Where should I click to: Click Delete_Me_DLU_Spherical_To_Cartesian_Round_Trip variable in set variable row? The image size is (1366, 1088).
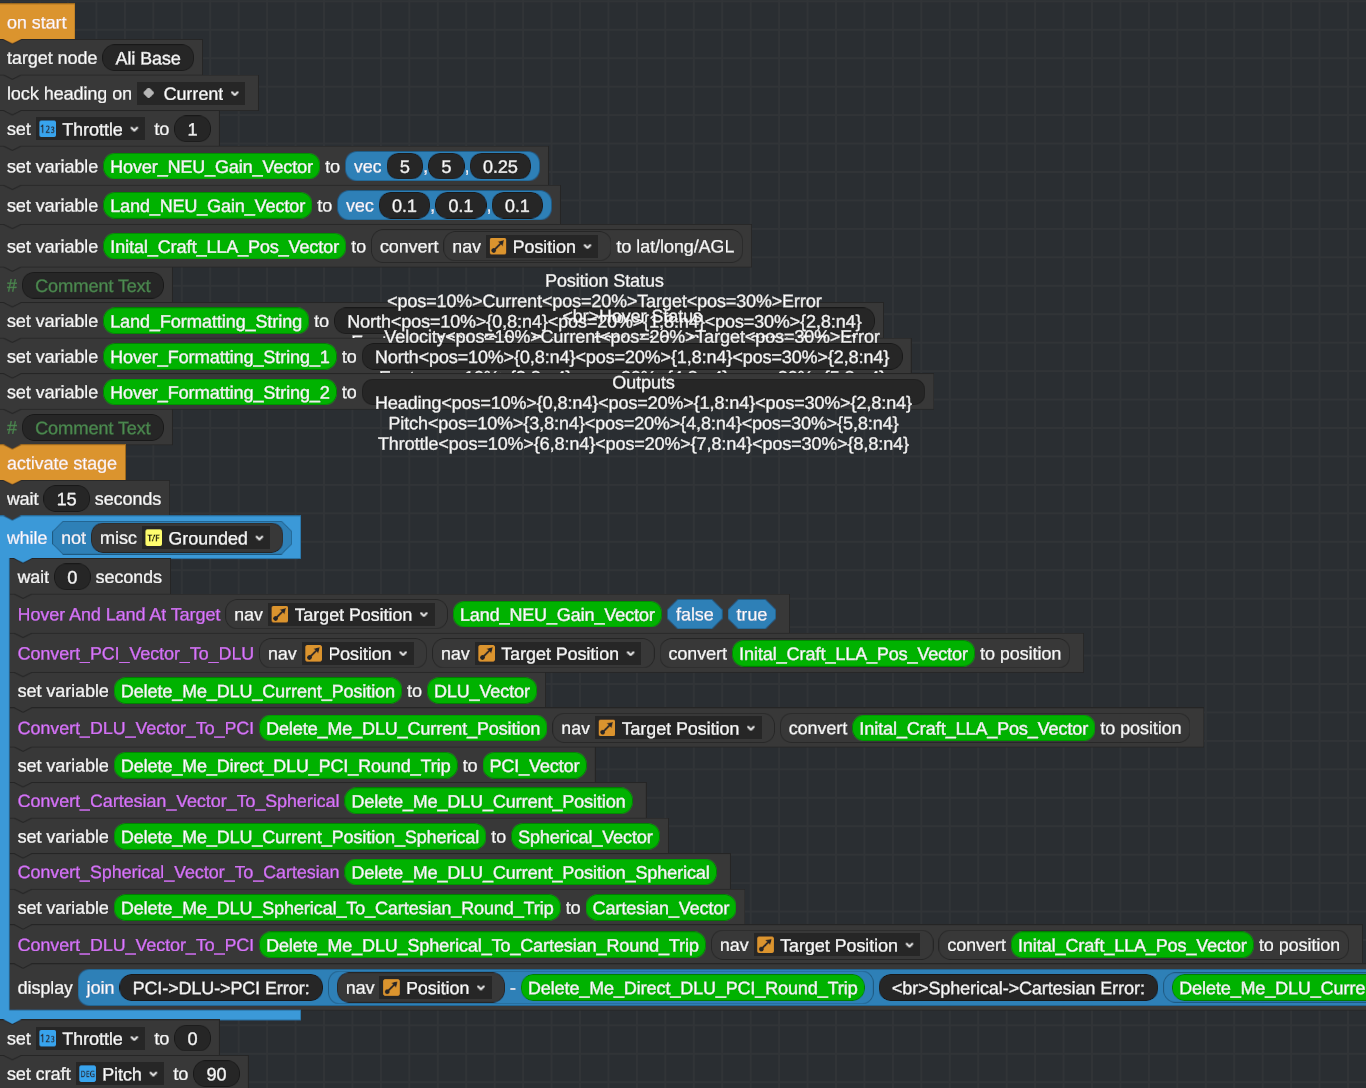[337, 908]
